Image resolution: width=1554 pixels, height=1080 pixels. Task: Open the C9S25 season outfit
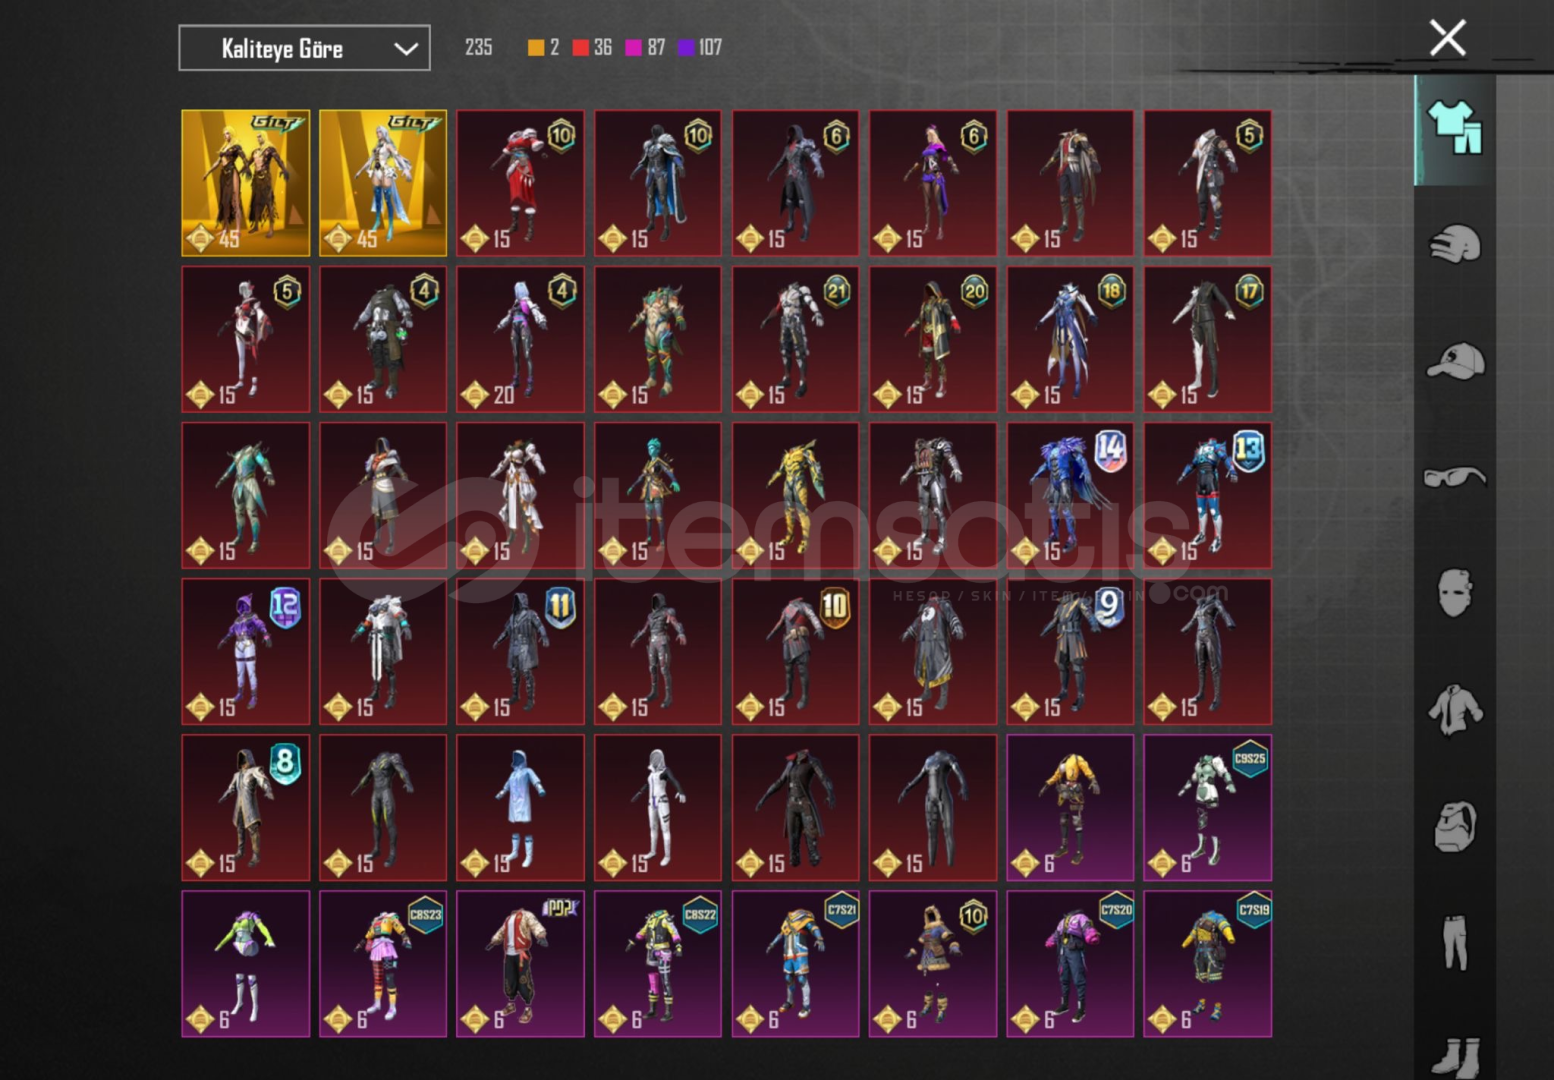click(1208, 807)
